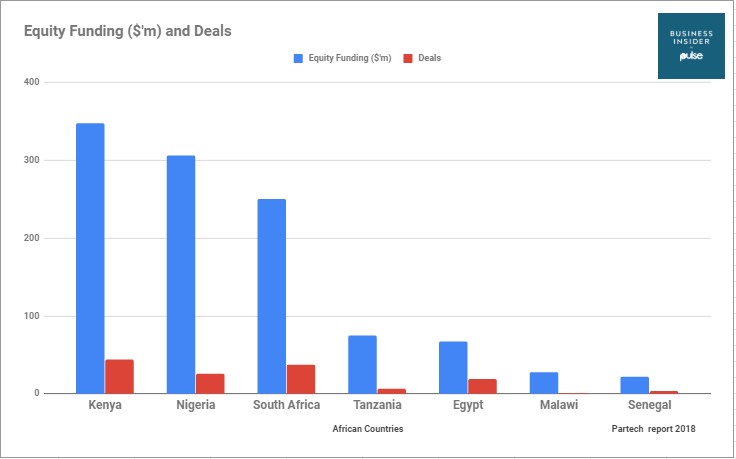The width and height of the screenshot is (736, 459).
Task: Click the 400 y-axis value label
Action: (x=32, y=82)
